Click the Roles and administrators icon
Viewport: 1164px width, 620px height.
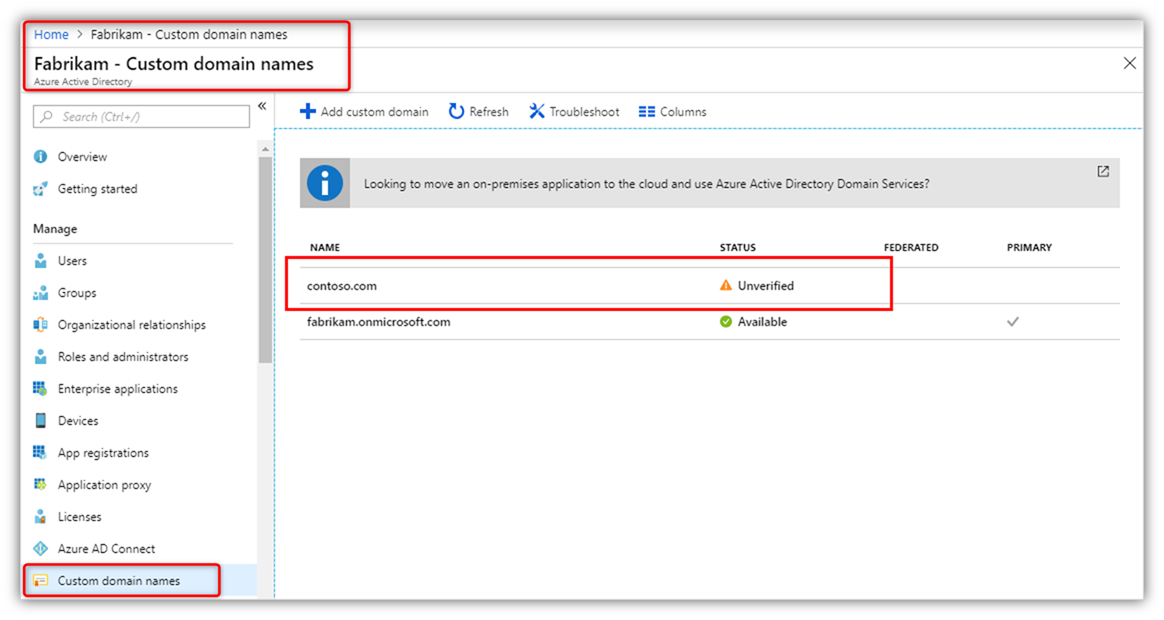click(41, 356)
